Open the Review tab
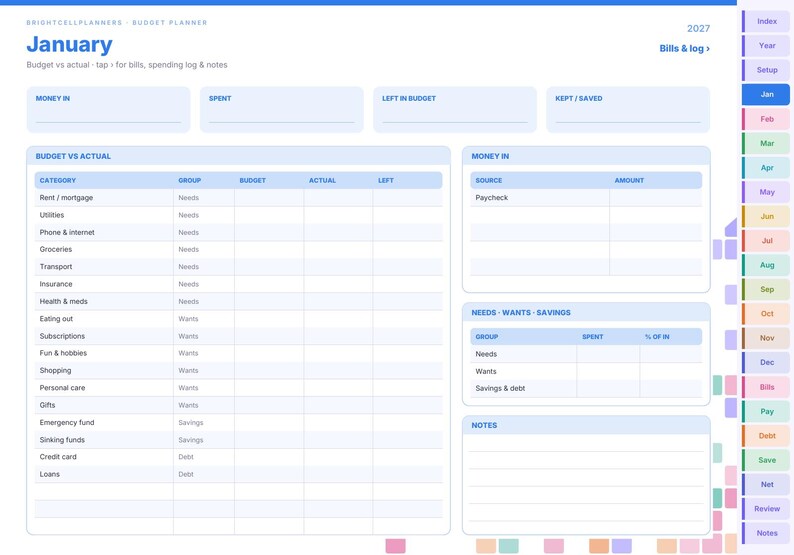This screenshot has width=794, height=555. click(766, 508)
